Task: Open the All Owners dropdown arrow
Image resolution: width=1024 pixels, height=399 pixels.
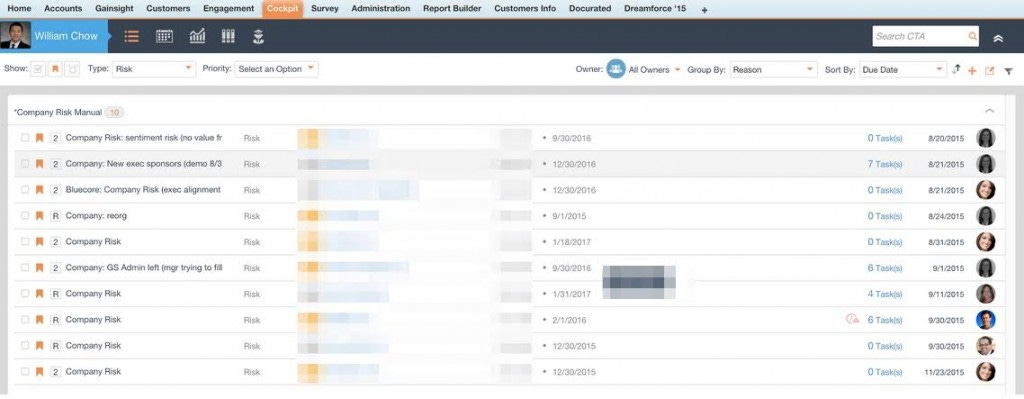Action: (x=677, y=69)
